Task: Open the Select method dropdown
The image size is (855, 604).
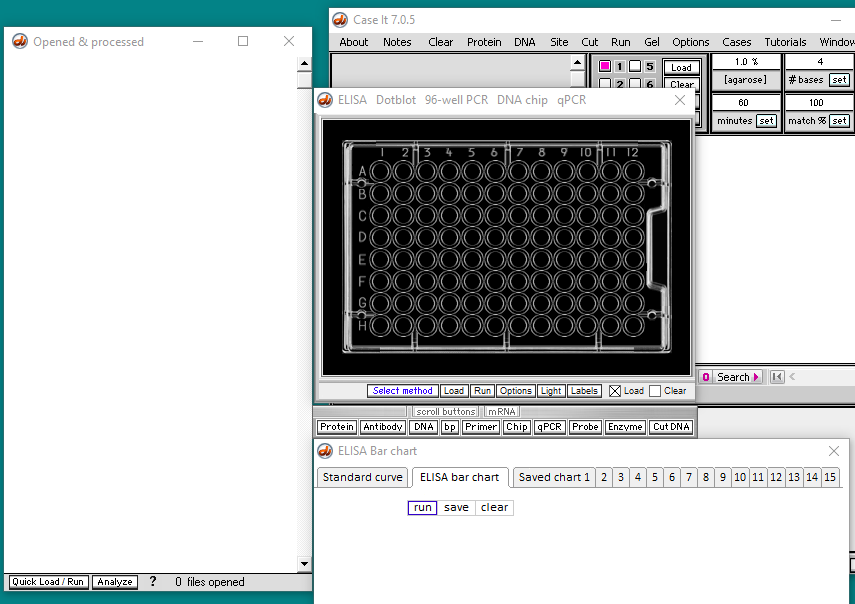Action: click(x=402, y=391)
